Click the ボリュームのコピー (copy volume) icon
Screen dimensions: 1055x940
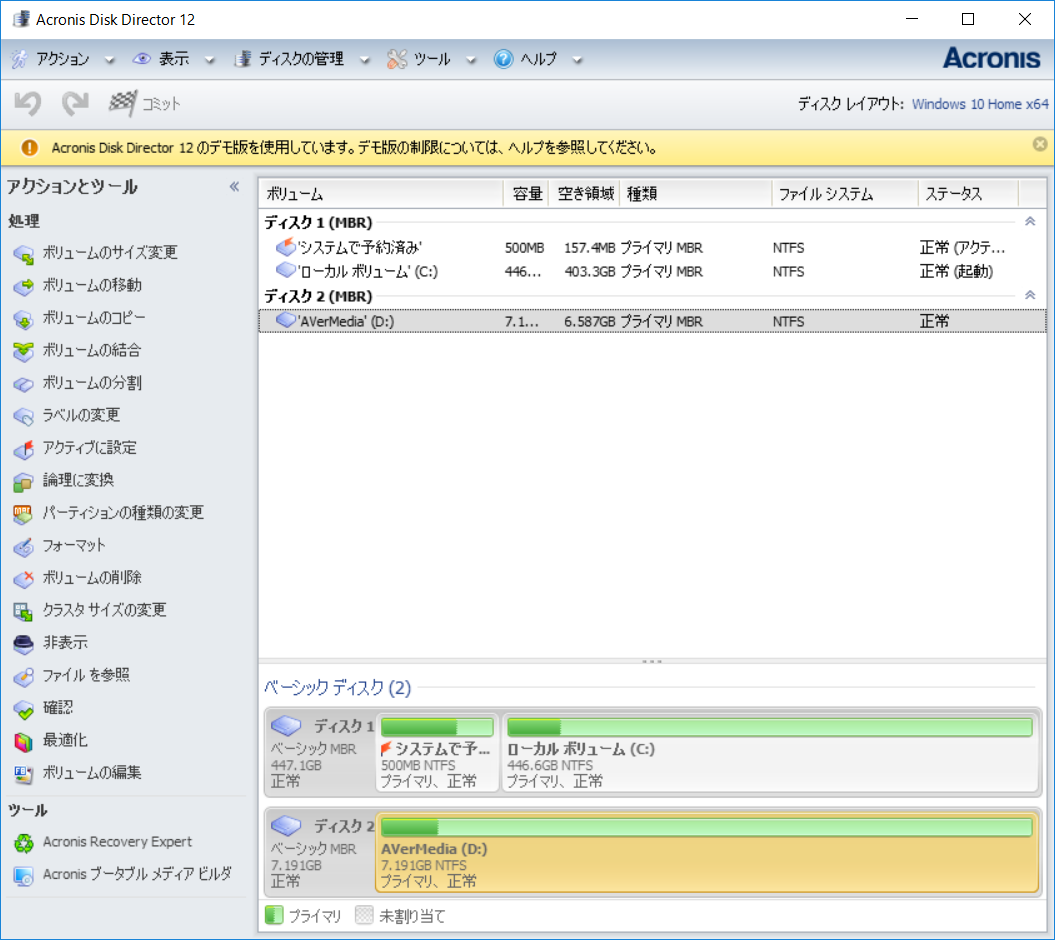[x=24, y=318]
